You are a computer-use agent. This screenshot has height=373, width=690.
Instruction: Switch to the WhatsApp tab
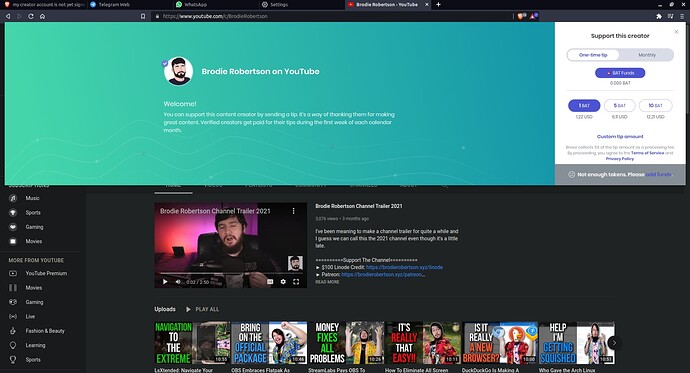pos(216,4)
